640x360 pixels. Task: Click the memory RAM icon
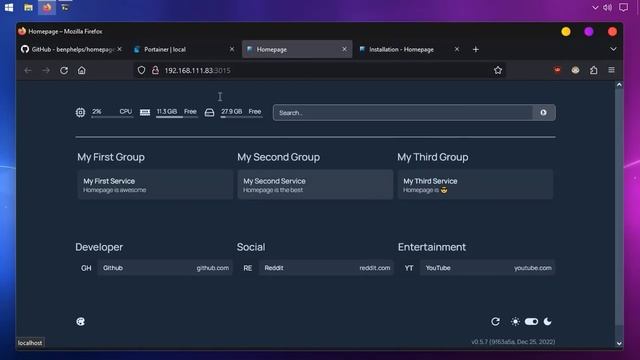tap(145, 112)
